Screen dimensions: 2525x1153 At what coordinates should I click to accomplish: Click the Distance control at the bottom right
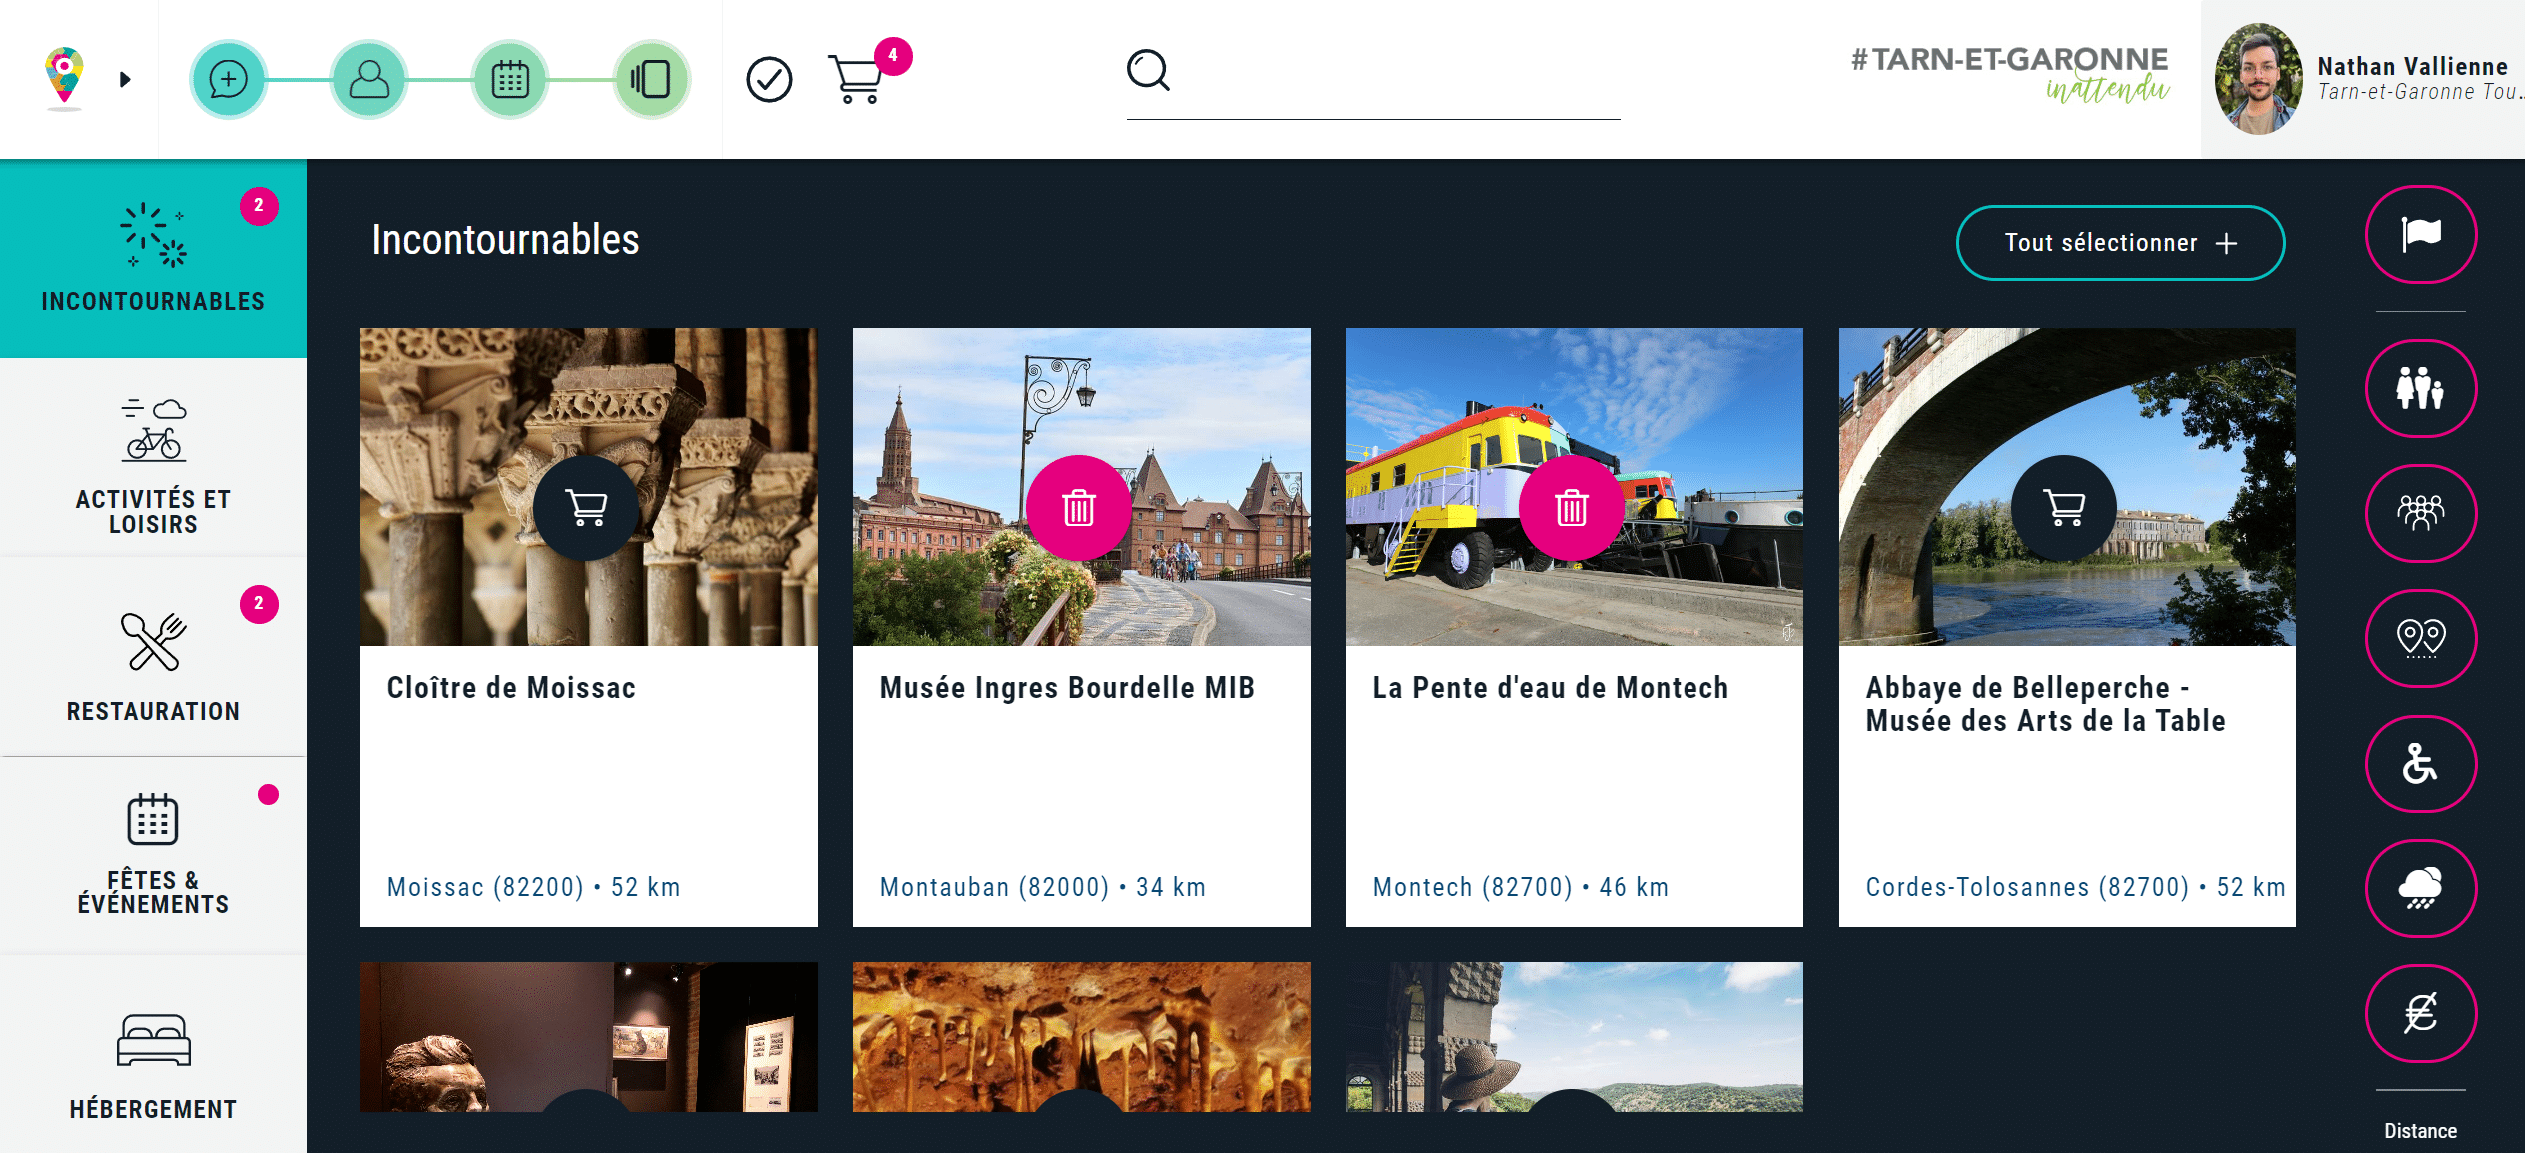point(2421,1131)
